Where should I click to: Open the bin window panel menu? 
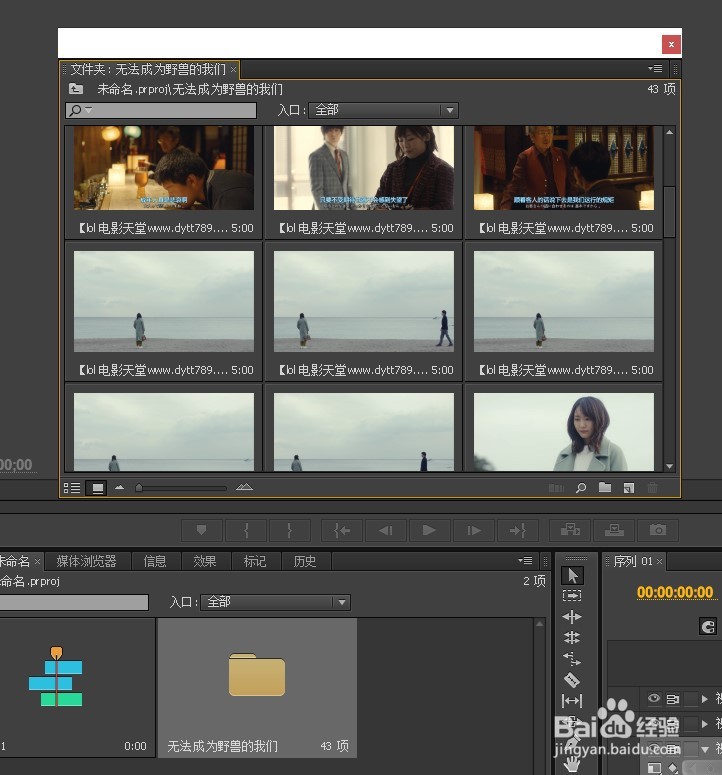(655, 68)
